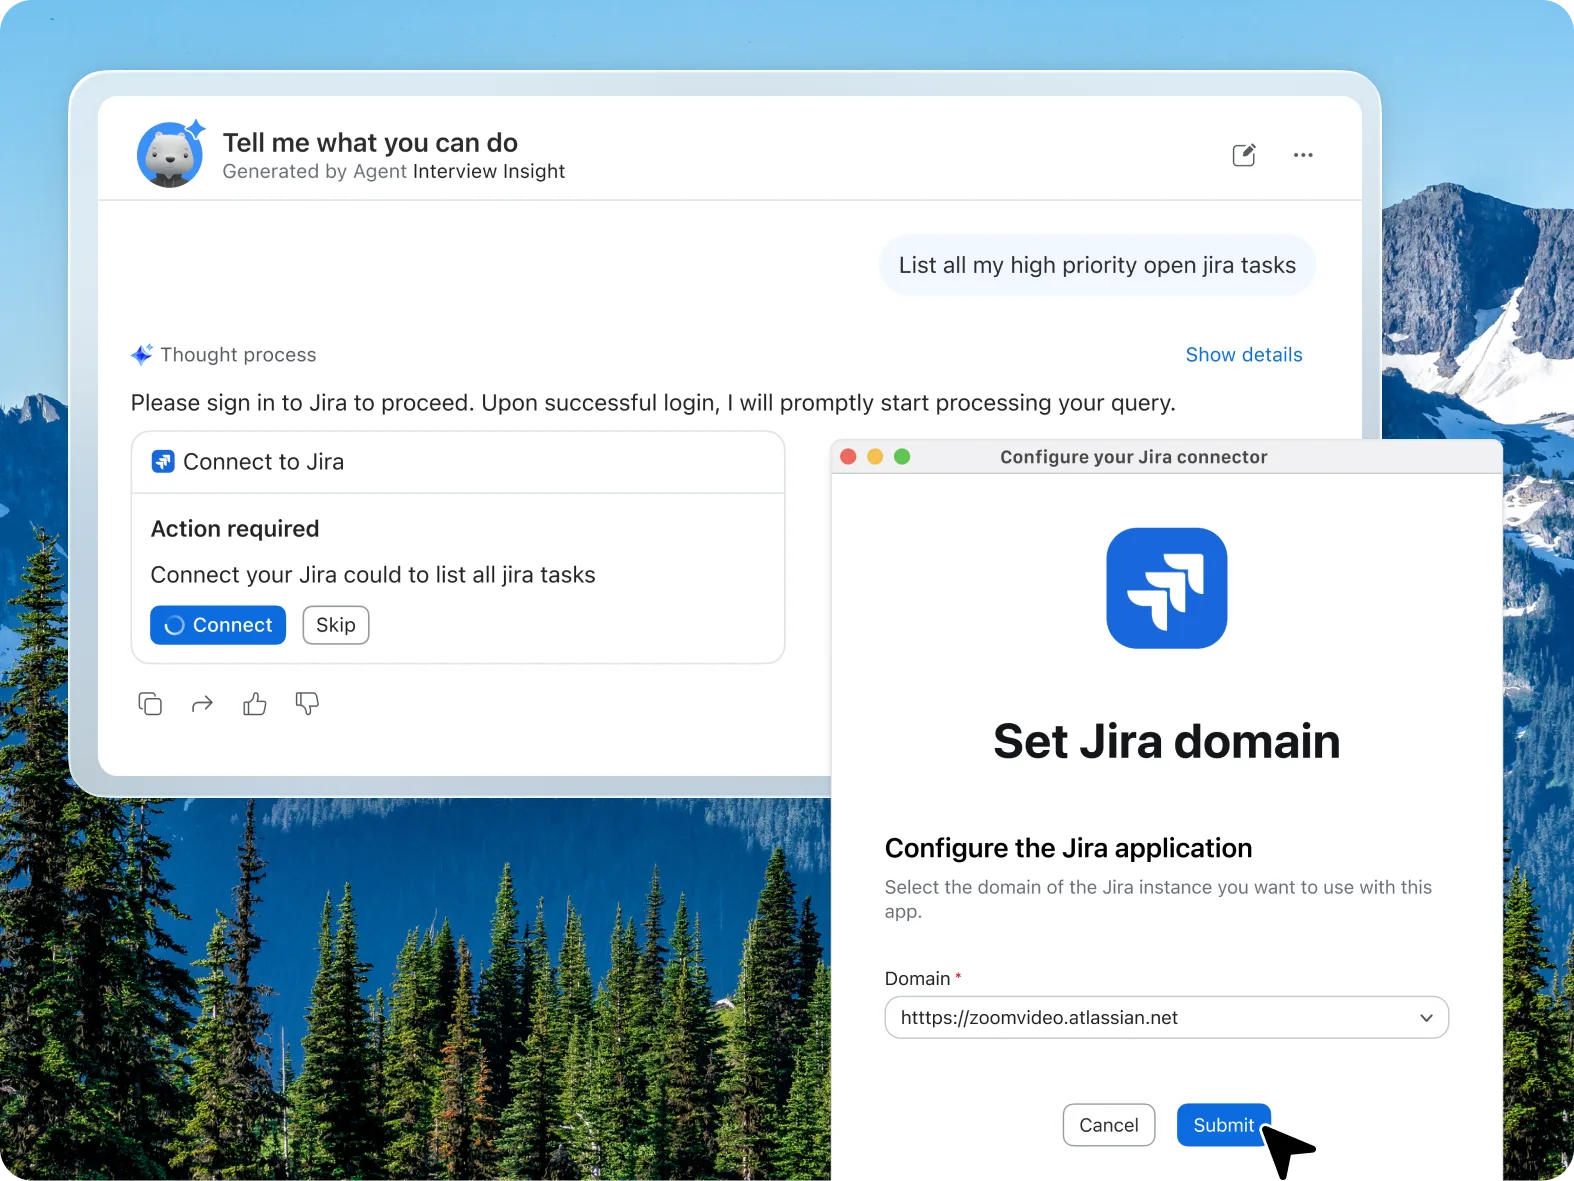The image size is (1574, 1181).
Task: Cancel the Jira connector setup
Action: (x=1109, y=1125)
